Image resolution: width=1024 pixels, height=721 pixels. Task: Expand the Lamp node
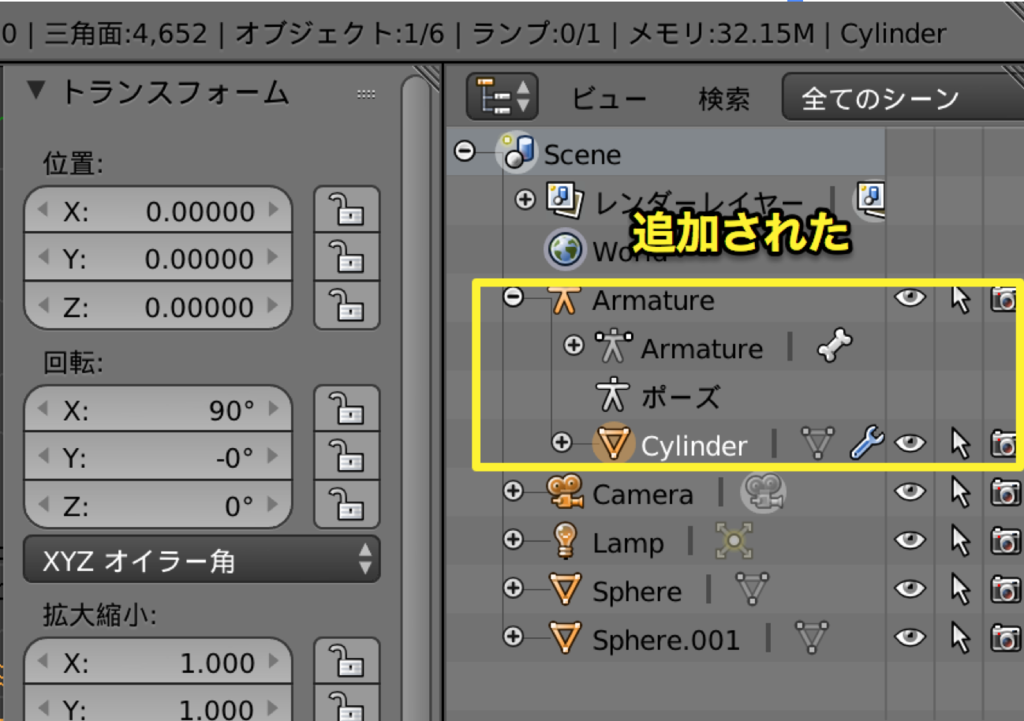pos(513,539)
